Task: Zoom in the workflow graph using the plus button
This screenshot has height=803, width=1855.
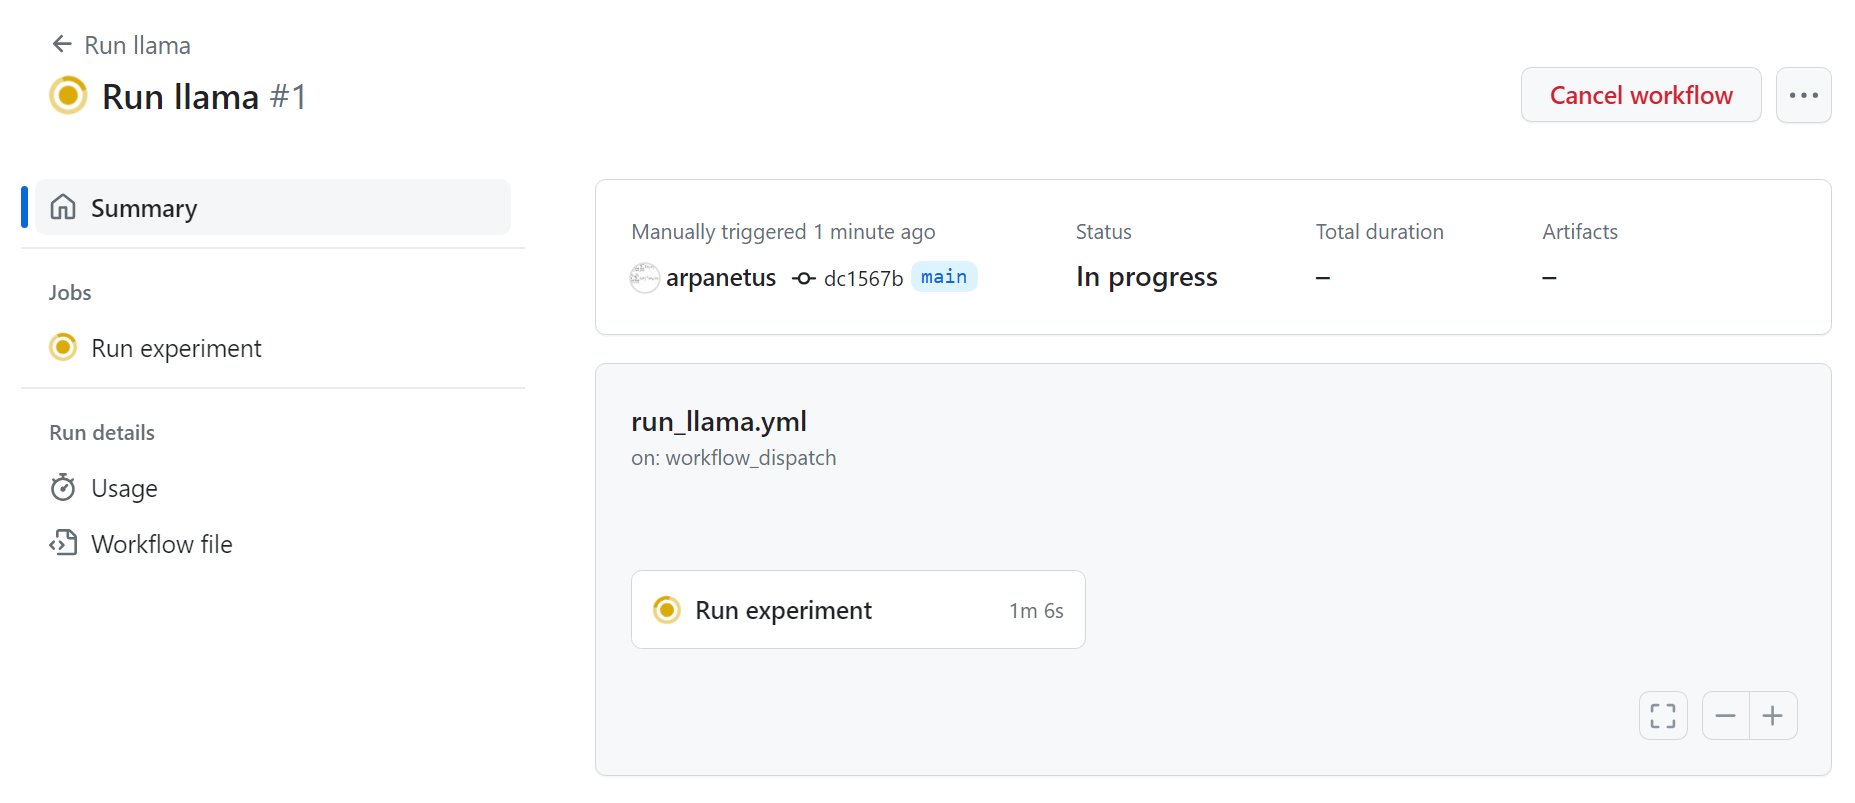Action: tap(1773, 716)
